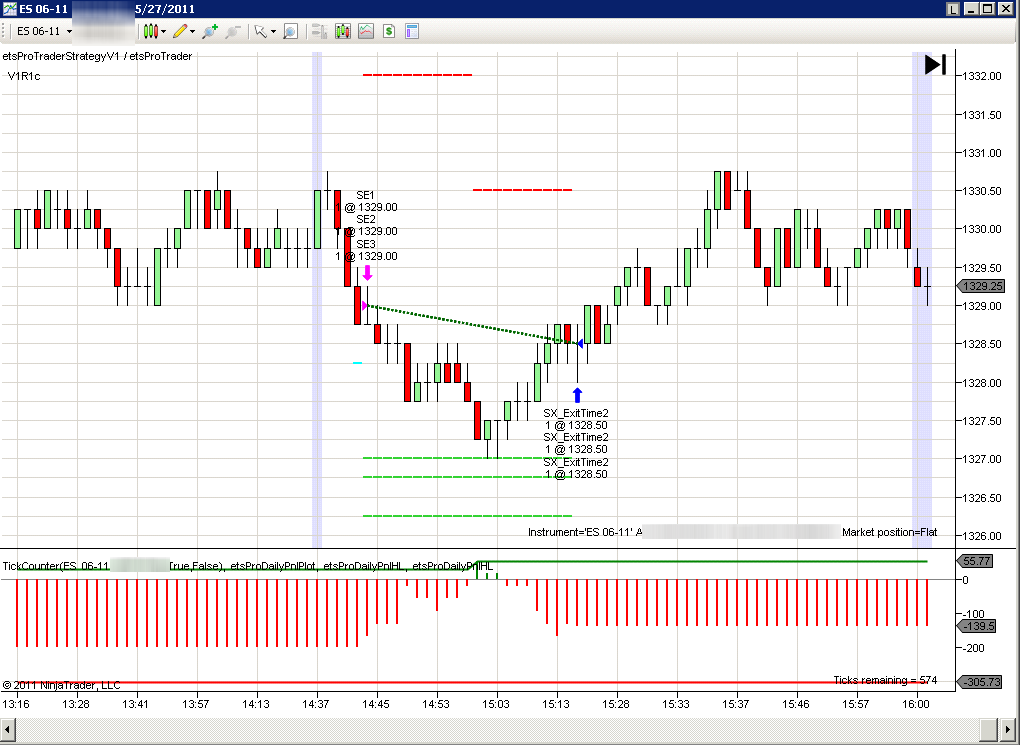Click the toolbar grip handle
The image size is (1020, 745).
[x=4, y=31]
